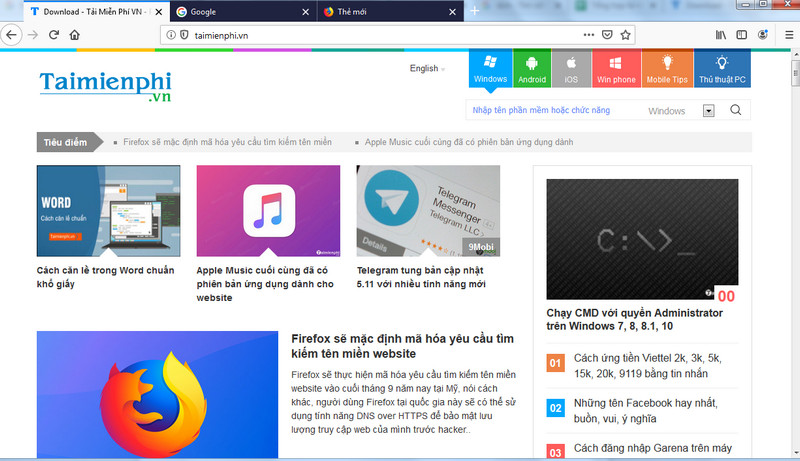Switch to the Google tab
800x461 pixels.
click(x=243, y=11)
